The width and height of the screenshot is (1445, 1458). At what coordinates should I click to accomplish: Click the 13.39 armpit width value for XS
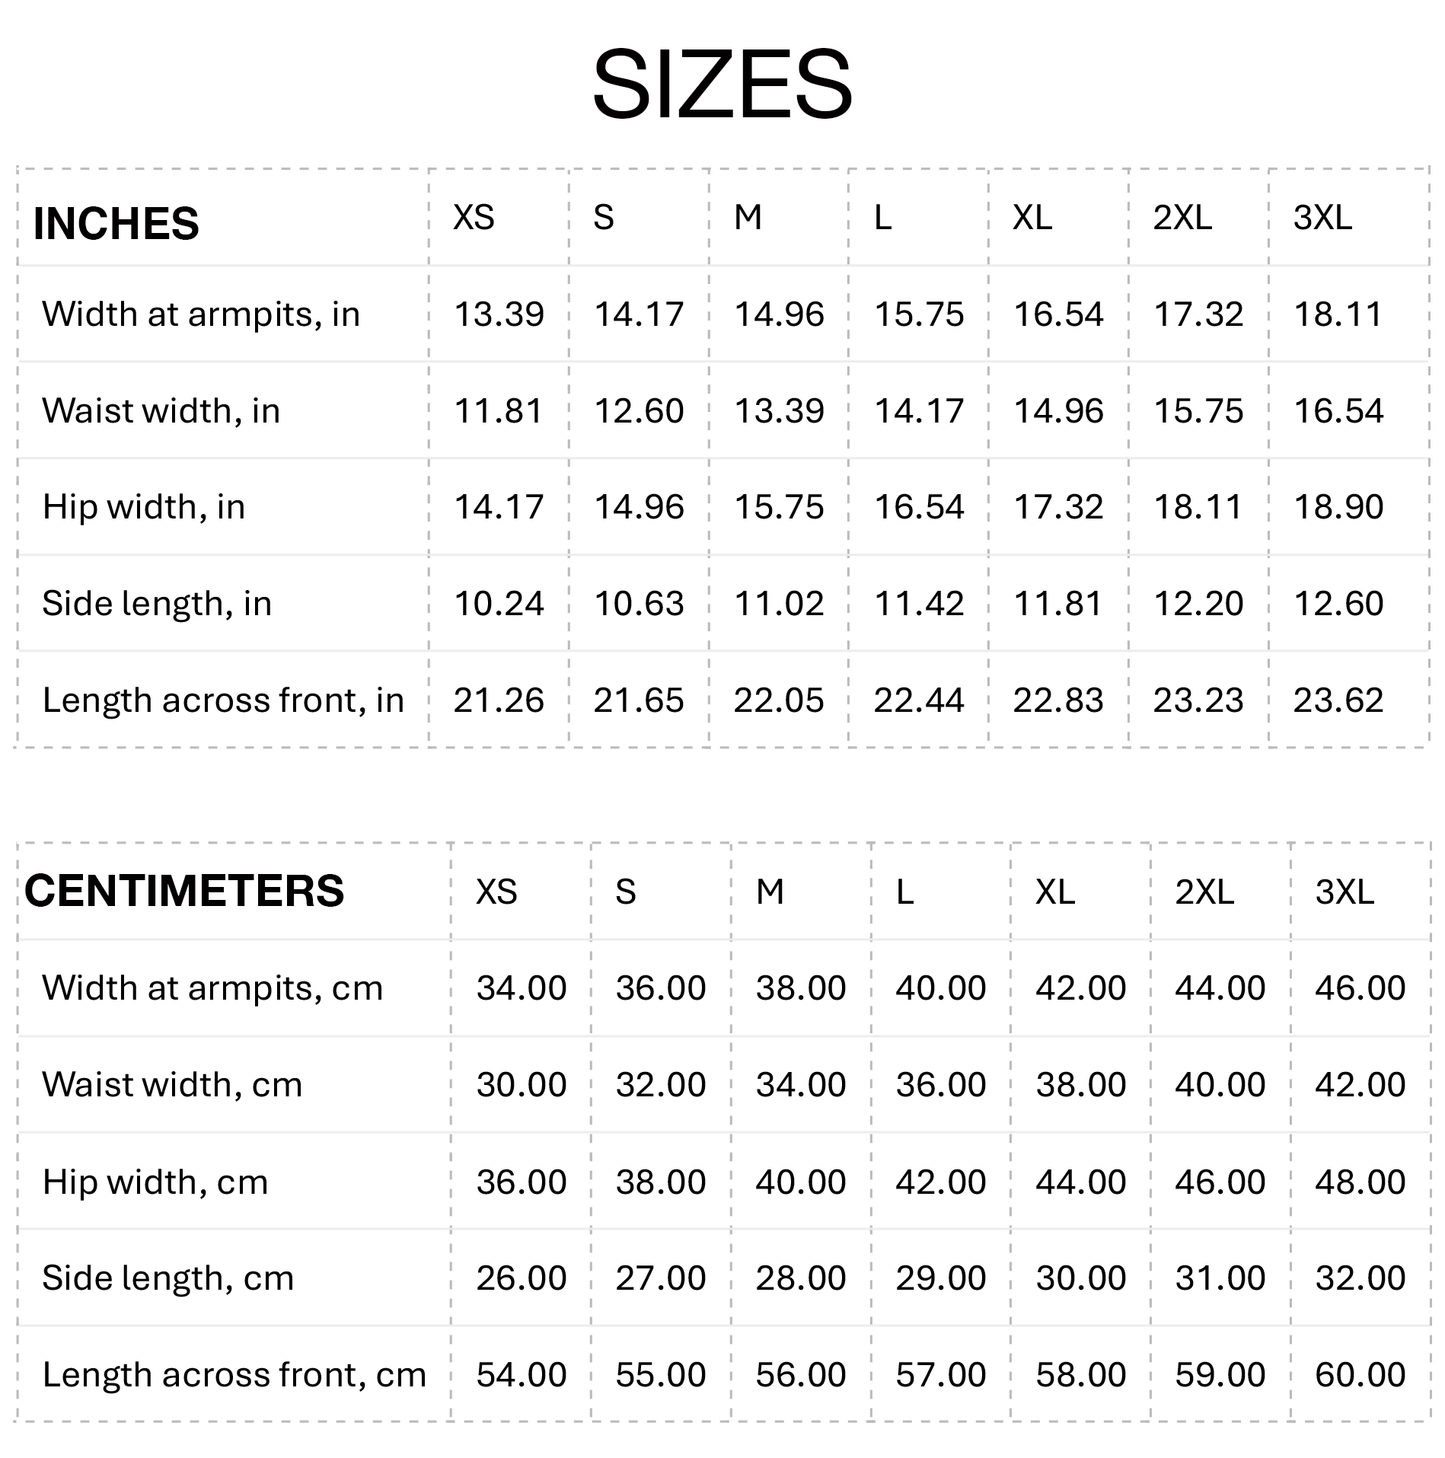(x=499, y=314)
